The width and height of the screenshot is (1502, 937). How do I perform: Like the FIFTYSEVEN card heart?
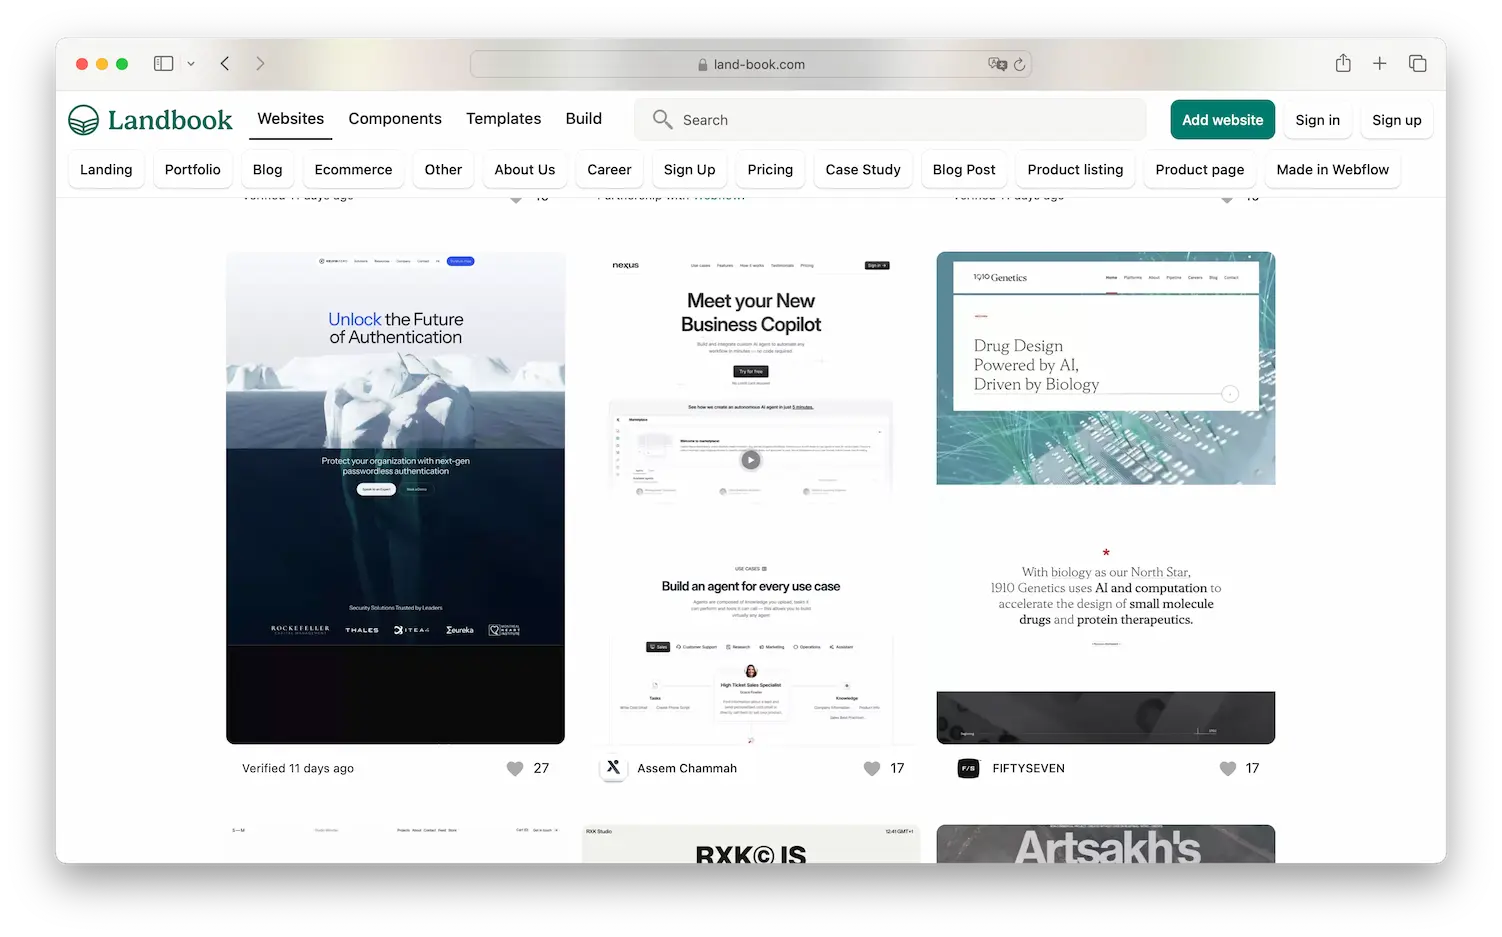point(1227,768)
